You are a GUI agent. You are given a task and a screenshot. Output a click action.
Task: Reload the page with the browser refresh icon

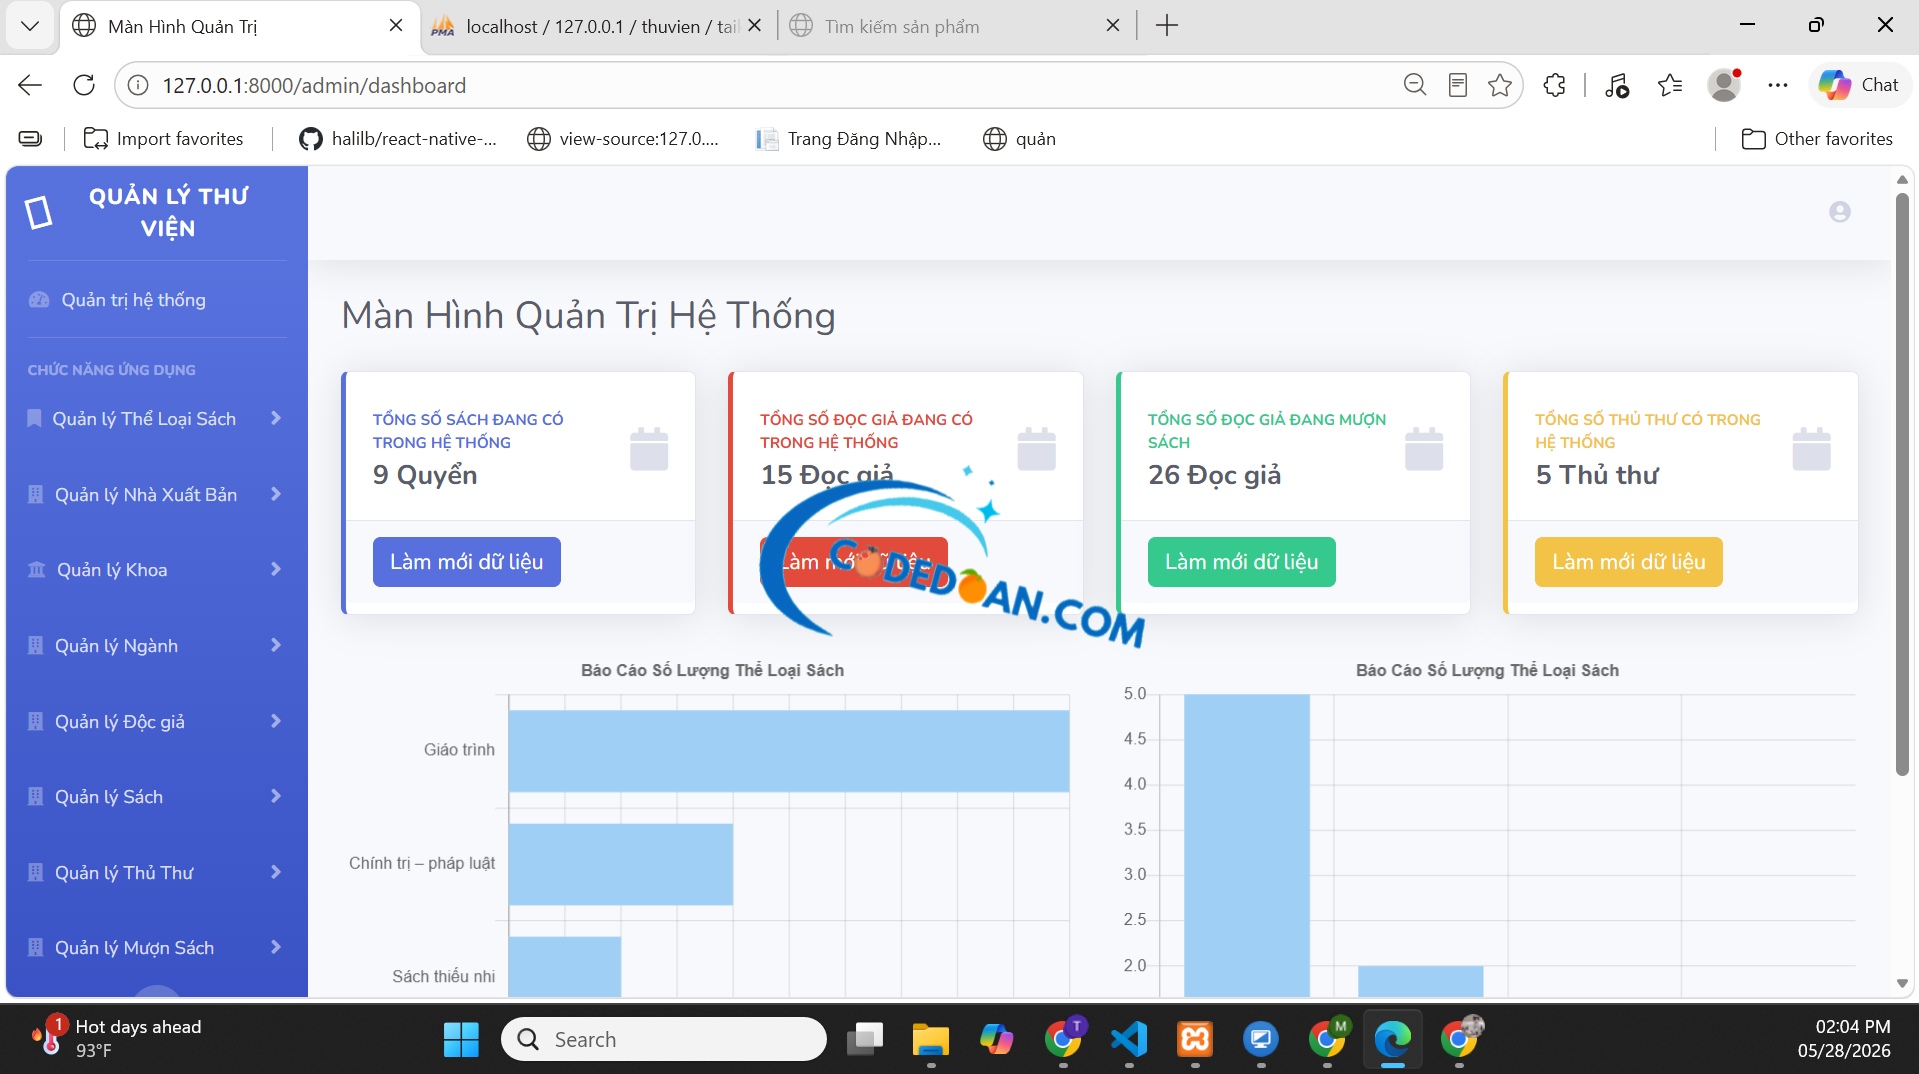pyautogui.click(x=84, y=85)
